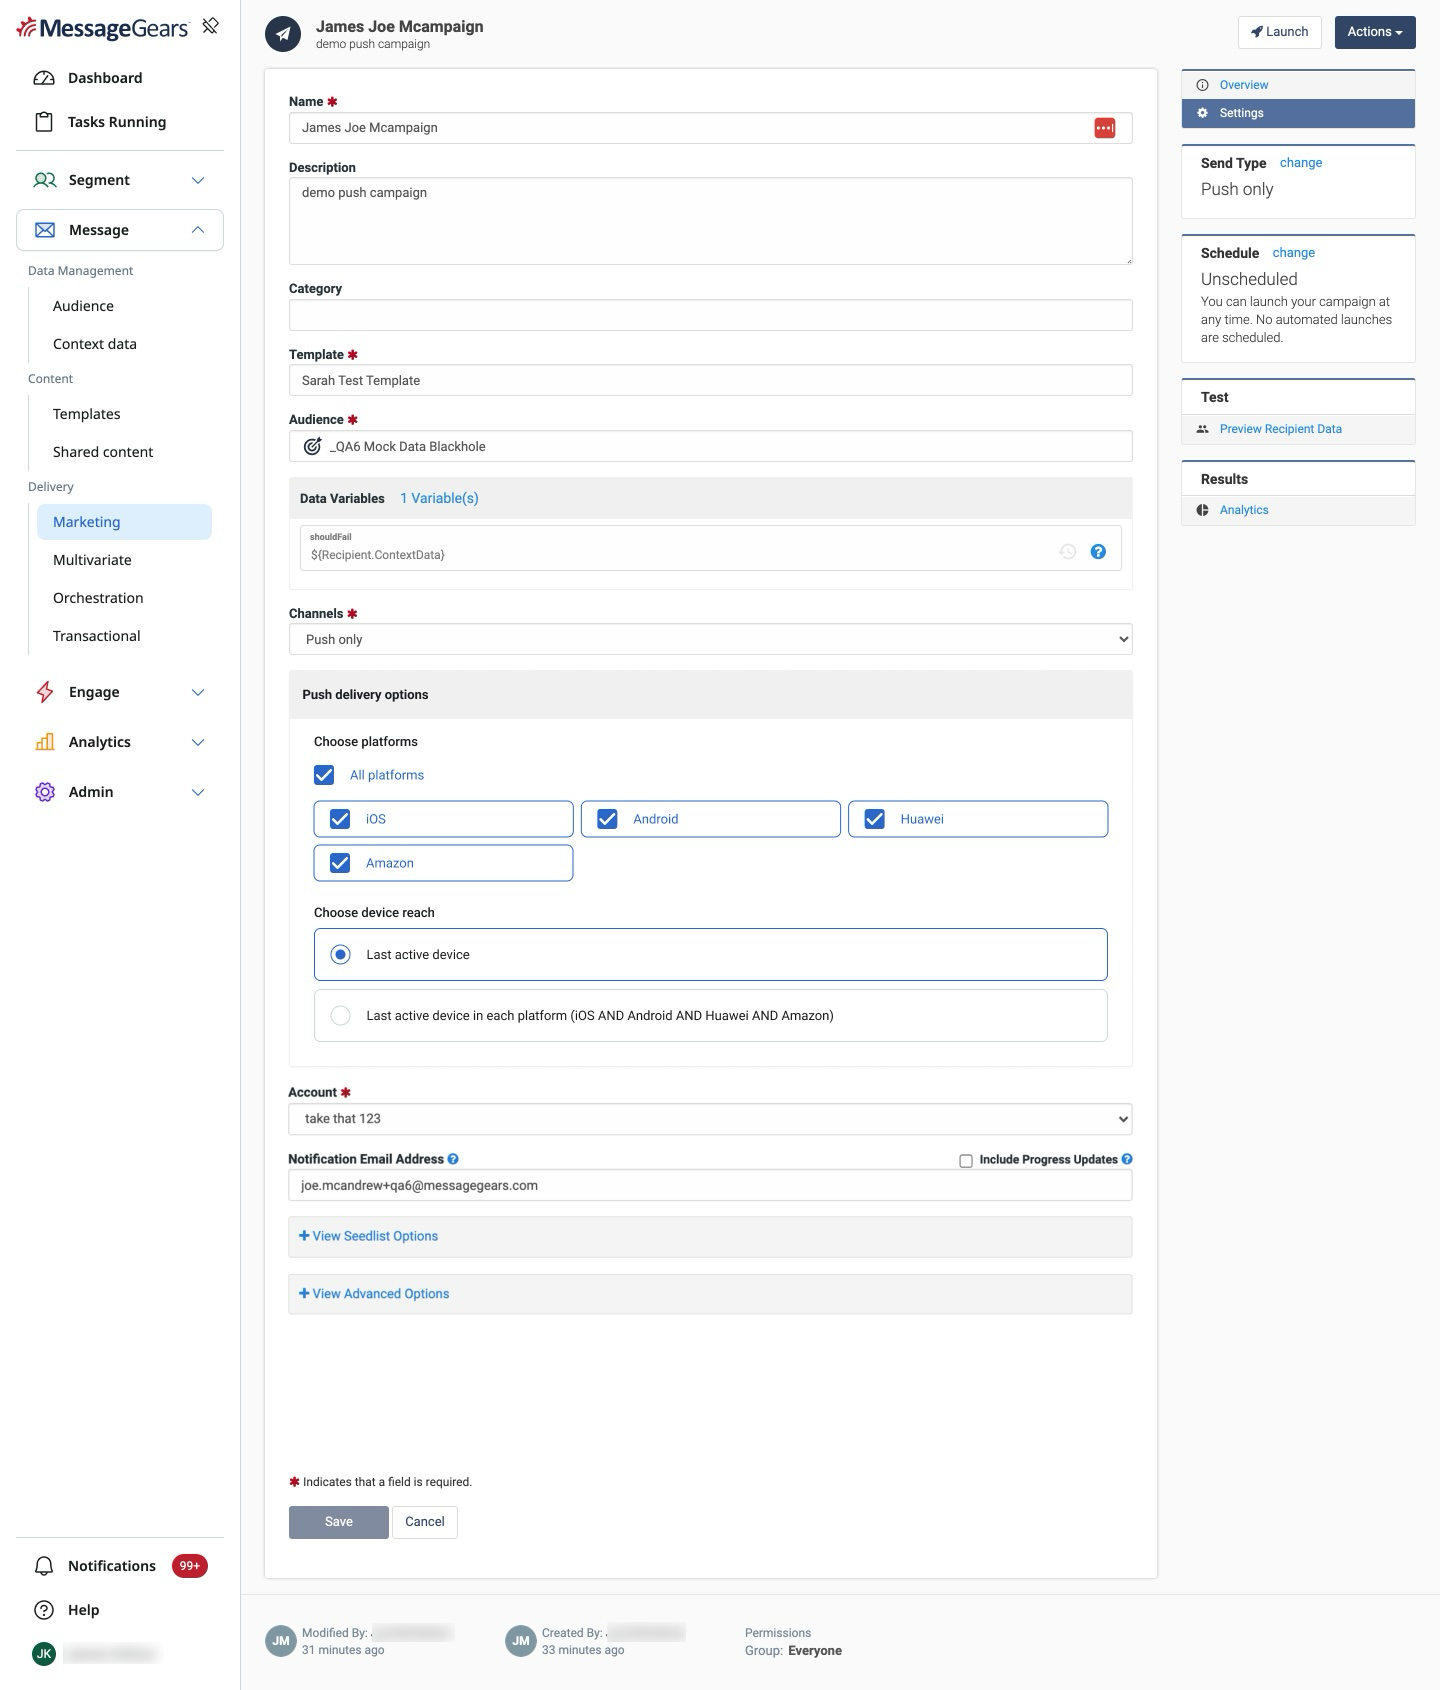The image size is (1440, 1690).
Task: Click the Help question mark icon
Action: pyautogui.click(x=44, y=1610)
